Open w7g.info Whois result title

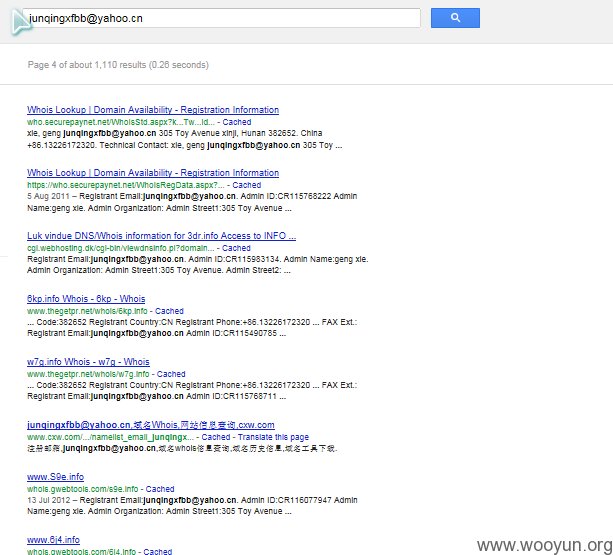click(88, 362)
